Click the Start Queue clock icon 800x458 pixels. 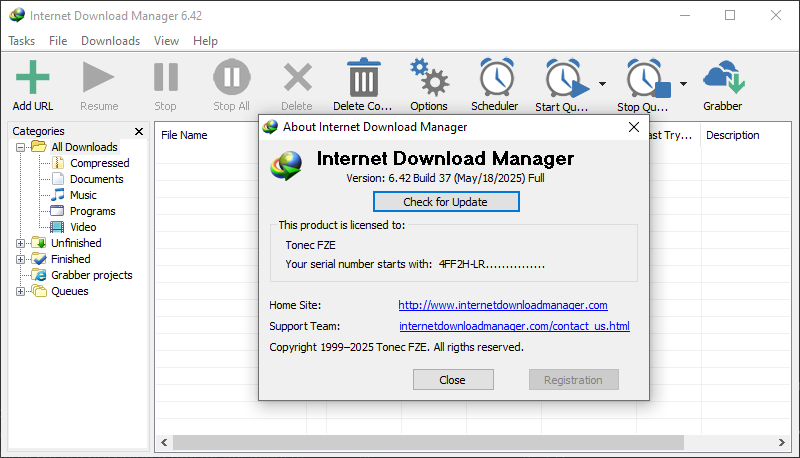click(566, 78)
